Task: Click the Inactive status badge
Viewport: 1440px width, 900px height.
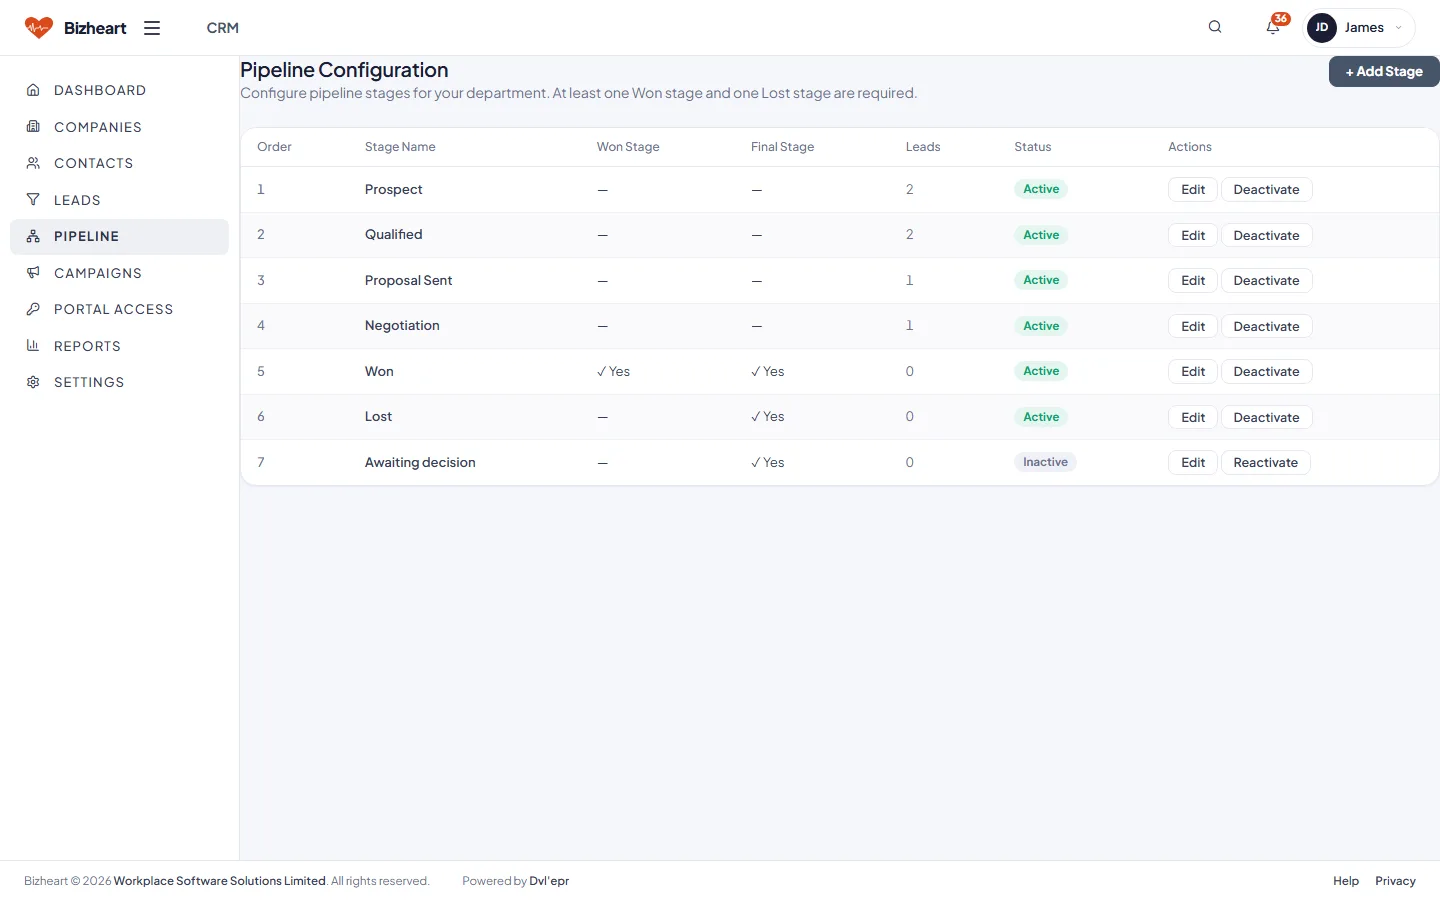Action: click(x=1045, y=462)
